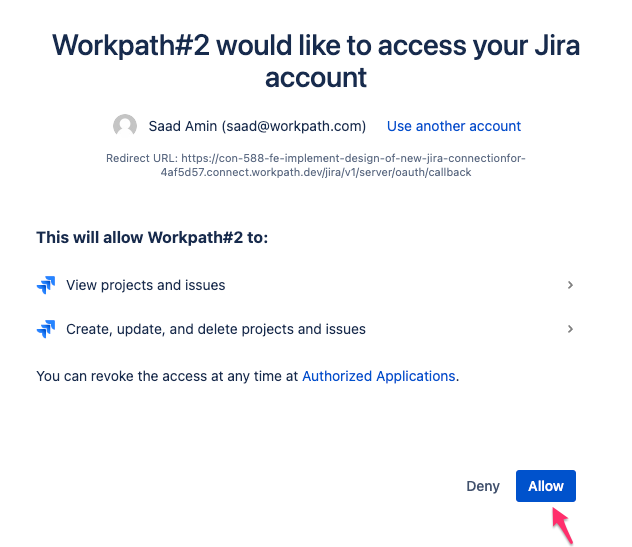Click the Deny button
This screenshot has height=547, width=632.
click(483, 486)
